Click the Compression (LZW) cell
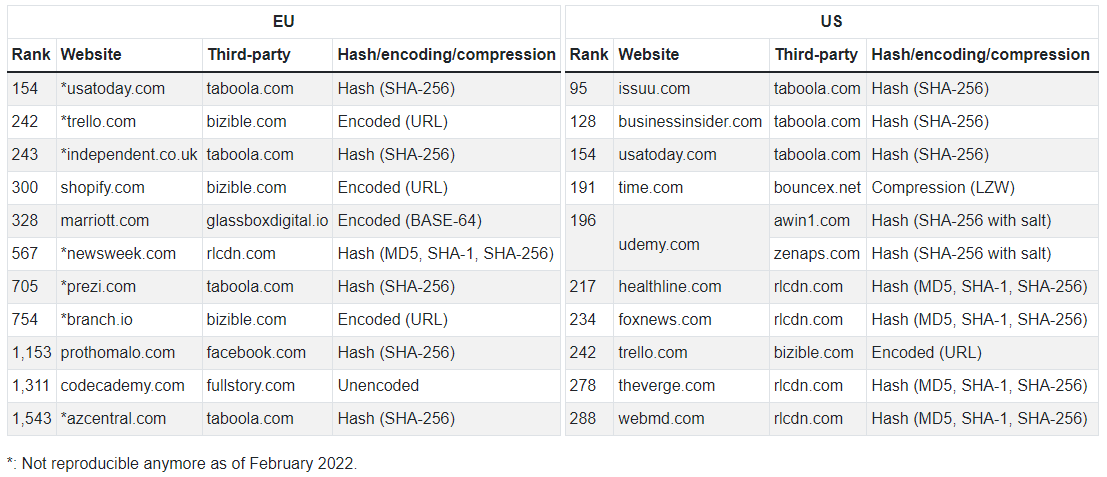Image resolution: width=1107 pixels, height=477 pixels. coord(983,188)
